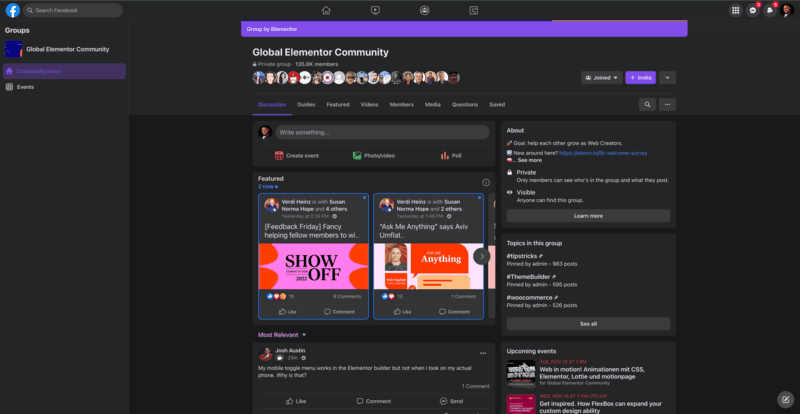Comment on the Ask Me Anything featured post

point(454,311)
